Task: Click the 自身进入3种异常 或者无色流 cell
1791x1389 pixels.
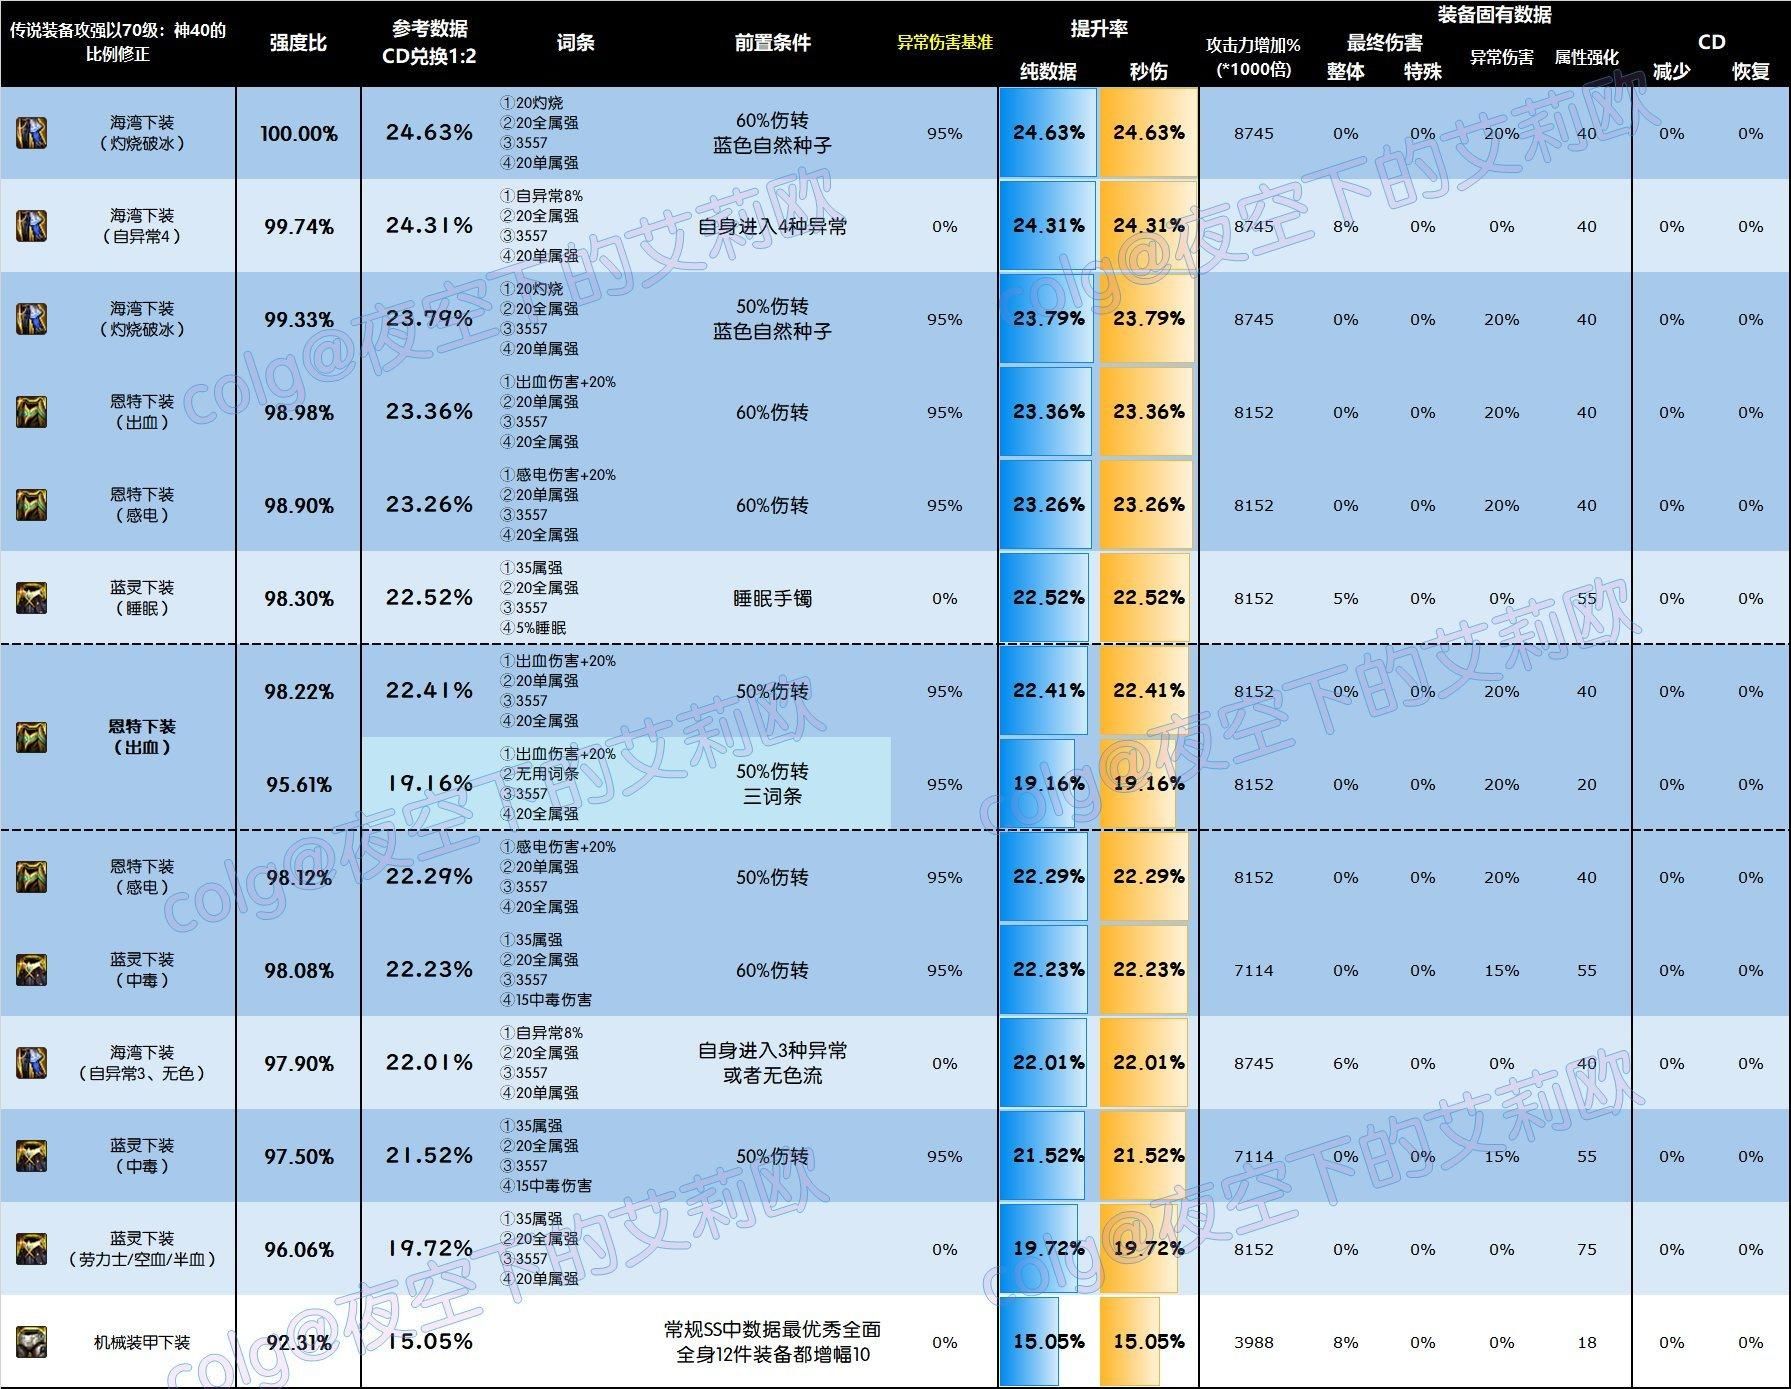Action: point(772,1063)
